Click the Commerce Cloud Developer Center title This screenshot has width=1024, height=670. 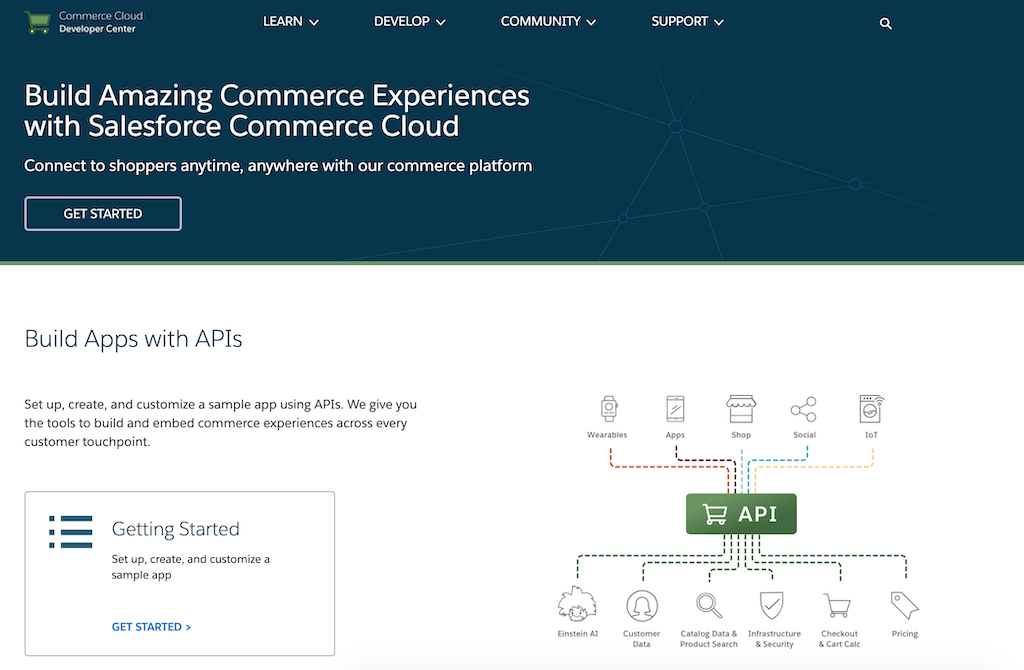point(101,22)
